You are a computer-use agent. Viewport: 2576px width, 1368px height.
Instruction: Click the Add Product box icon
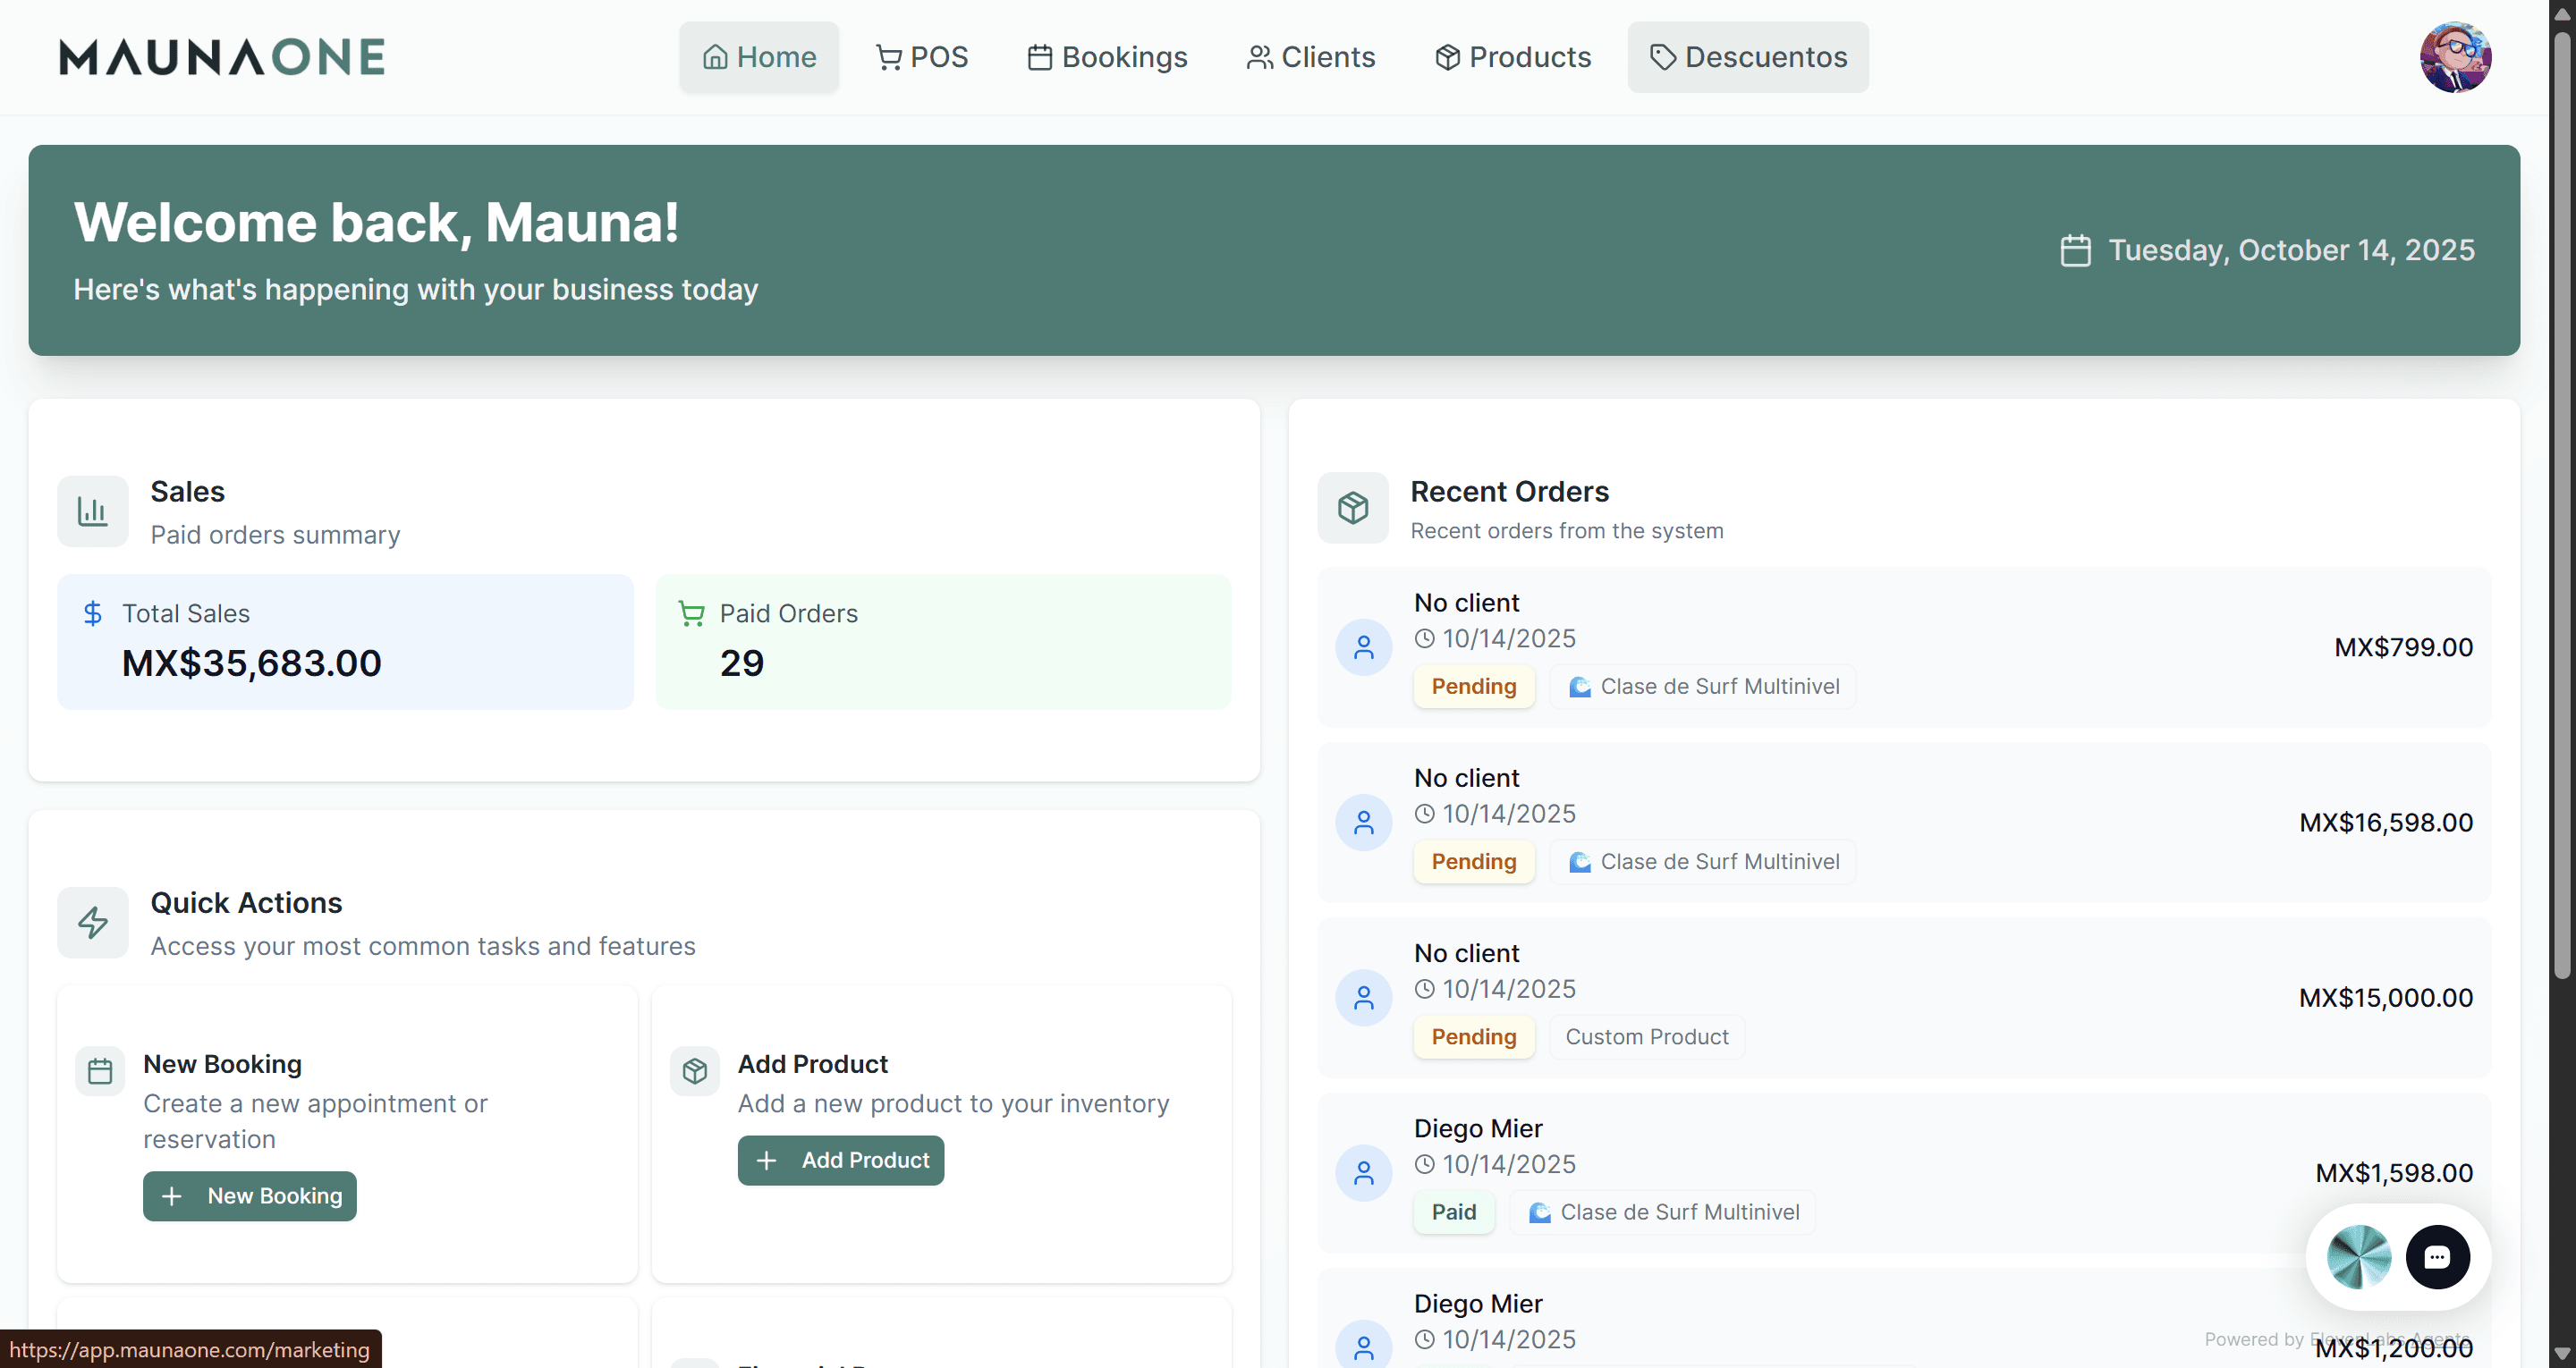(695, 1071)
